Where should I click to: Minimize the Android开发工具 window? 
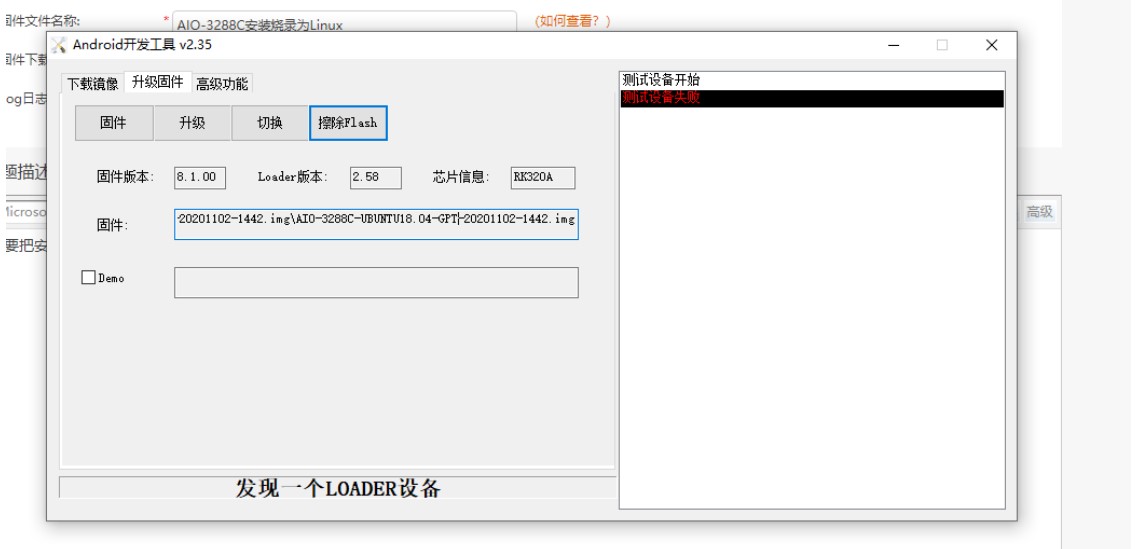pos(893,45)
